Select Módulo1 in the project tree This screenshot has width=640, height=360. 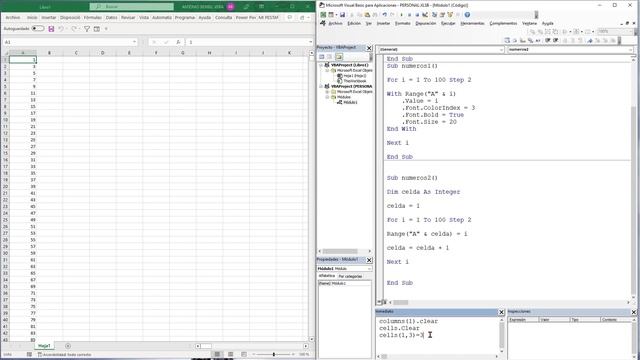pyautogui.click(x=350, y=102)
